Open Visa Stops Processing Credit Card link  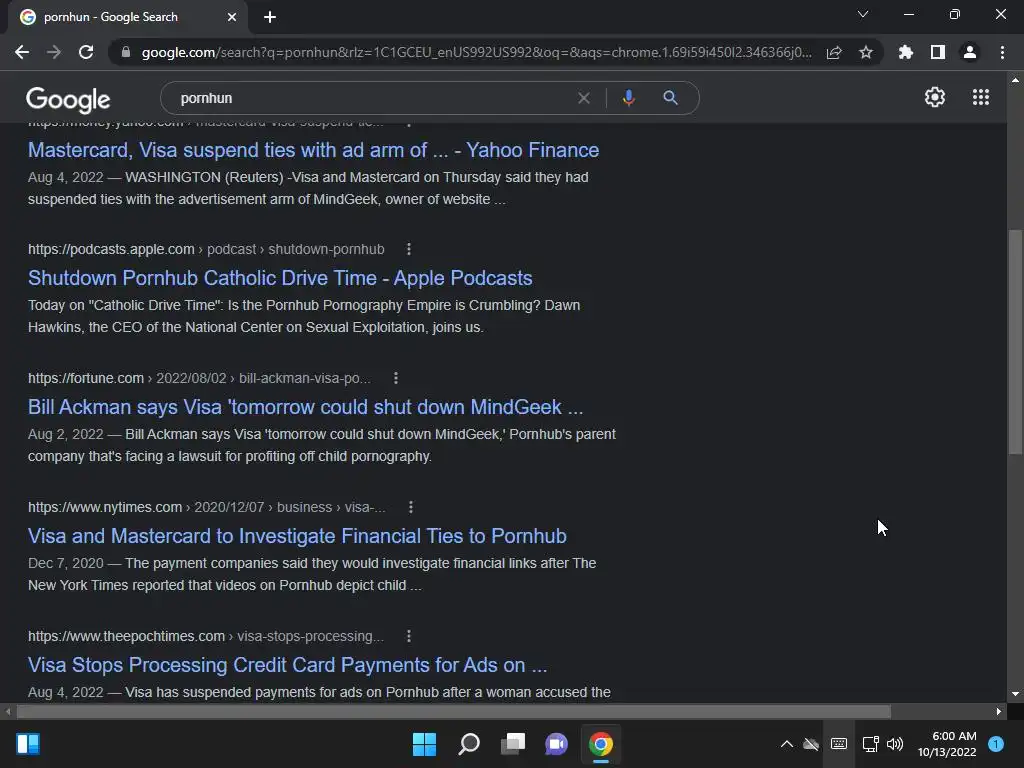tap(287, 665)
